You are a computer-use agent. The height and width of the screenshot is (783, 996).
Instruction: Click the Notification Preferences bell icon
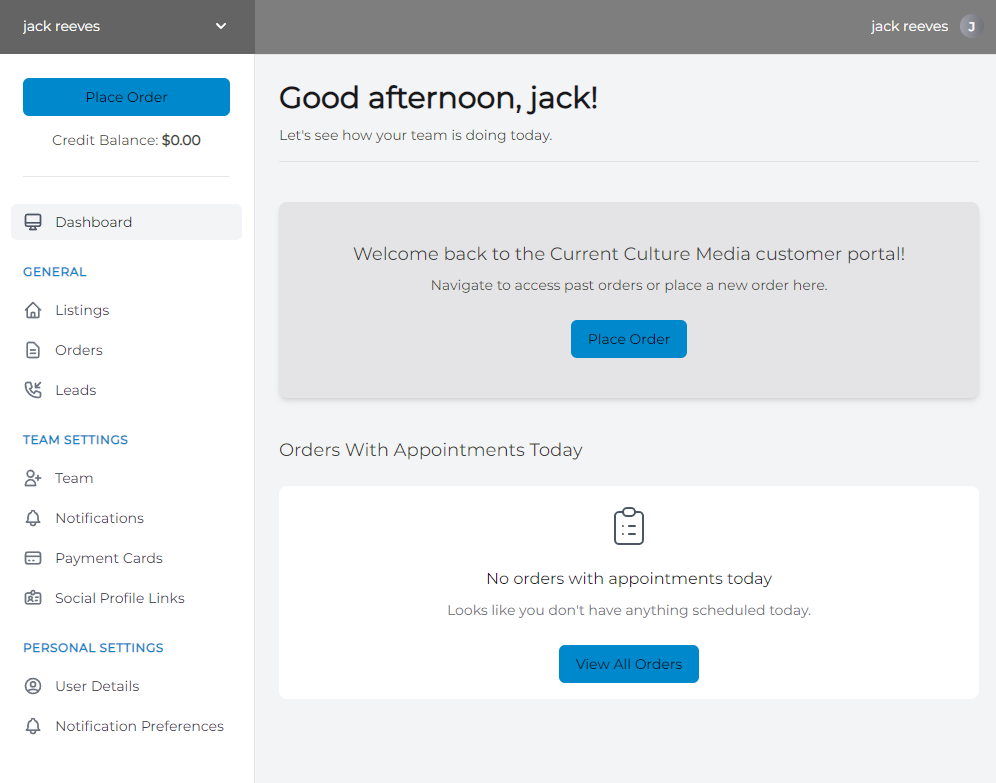33,726
